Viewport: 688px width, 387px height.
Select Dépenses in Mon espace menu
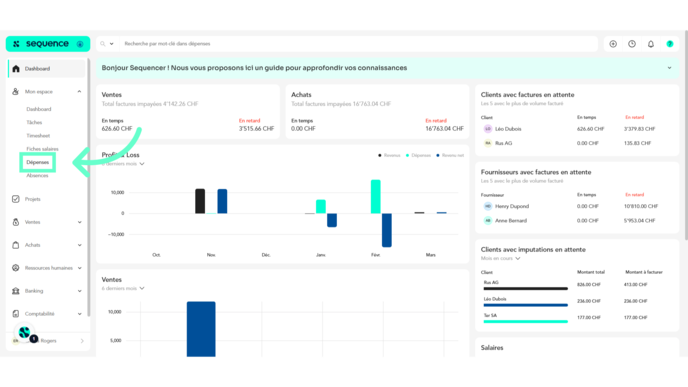pyautogui.click(x=38, y=162)
